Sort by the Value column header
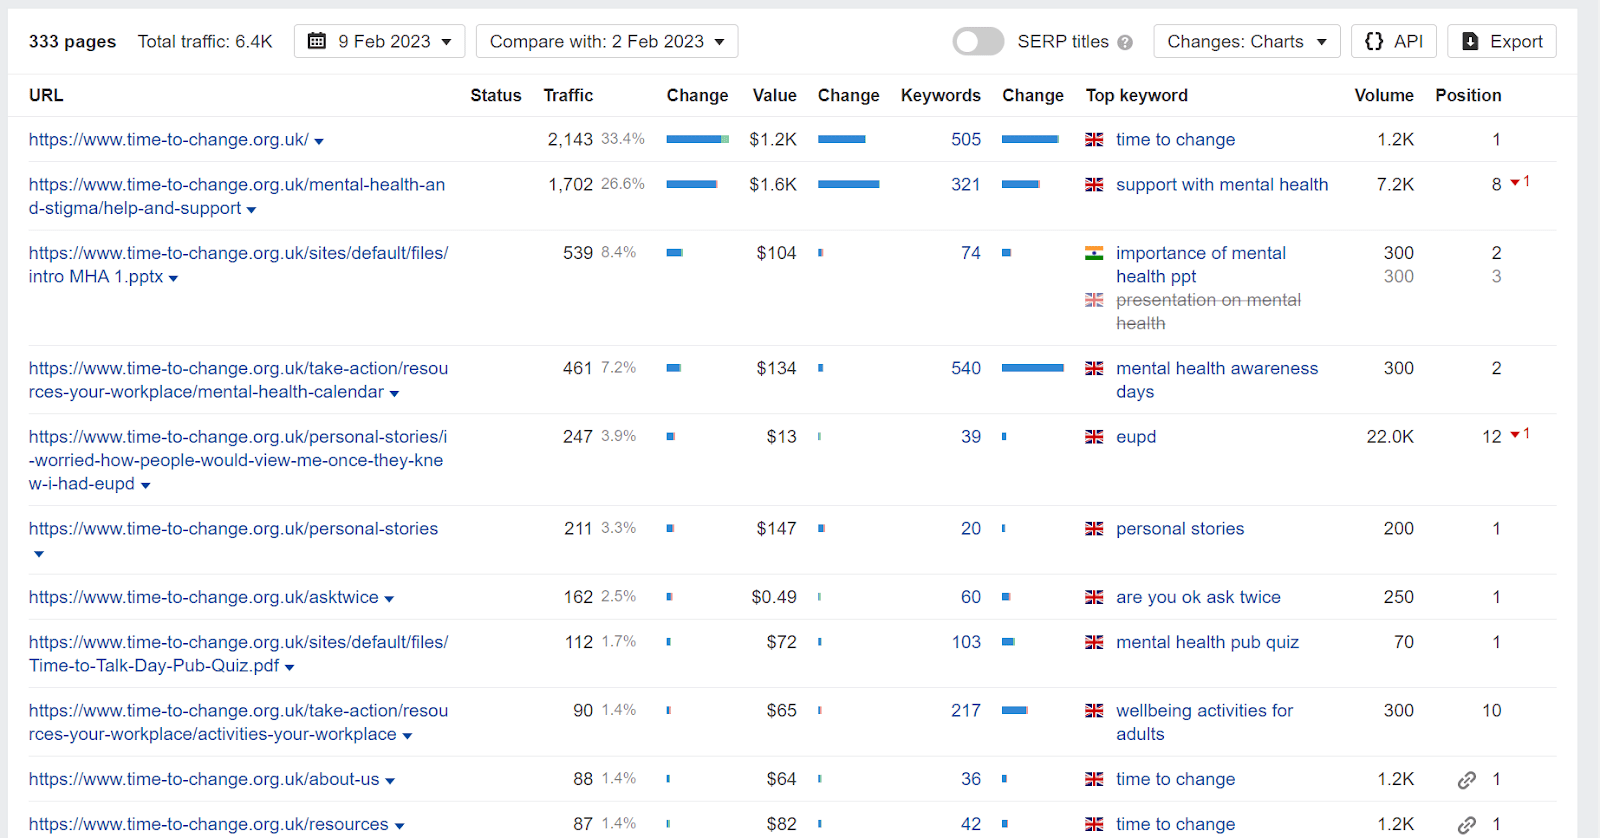Viewport: 1600px width, 838px height. point(774,95)
